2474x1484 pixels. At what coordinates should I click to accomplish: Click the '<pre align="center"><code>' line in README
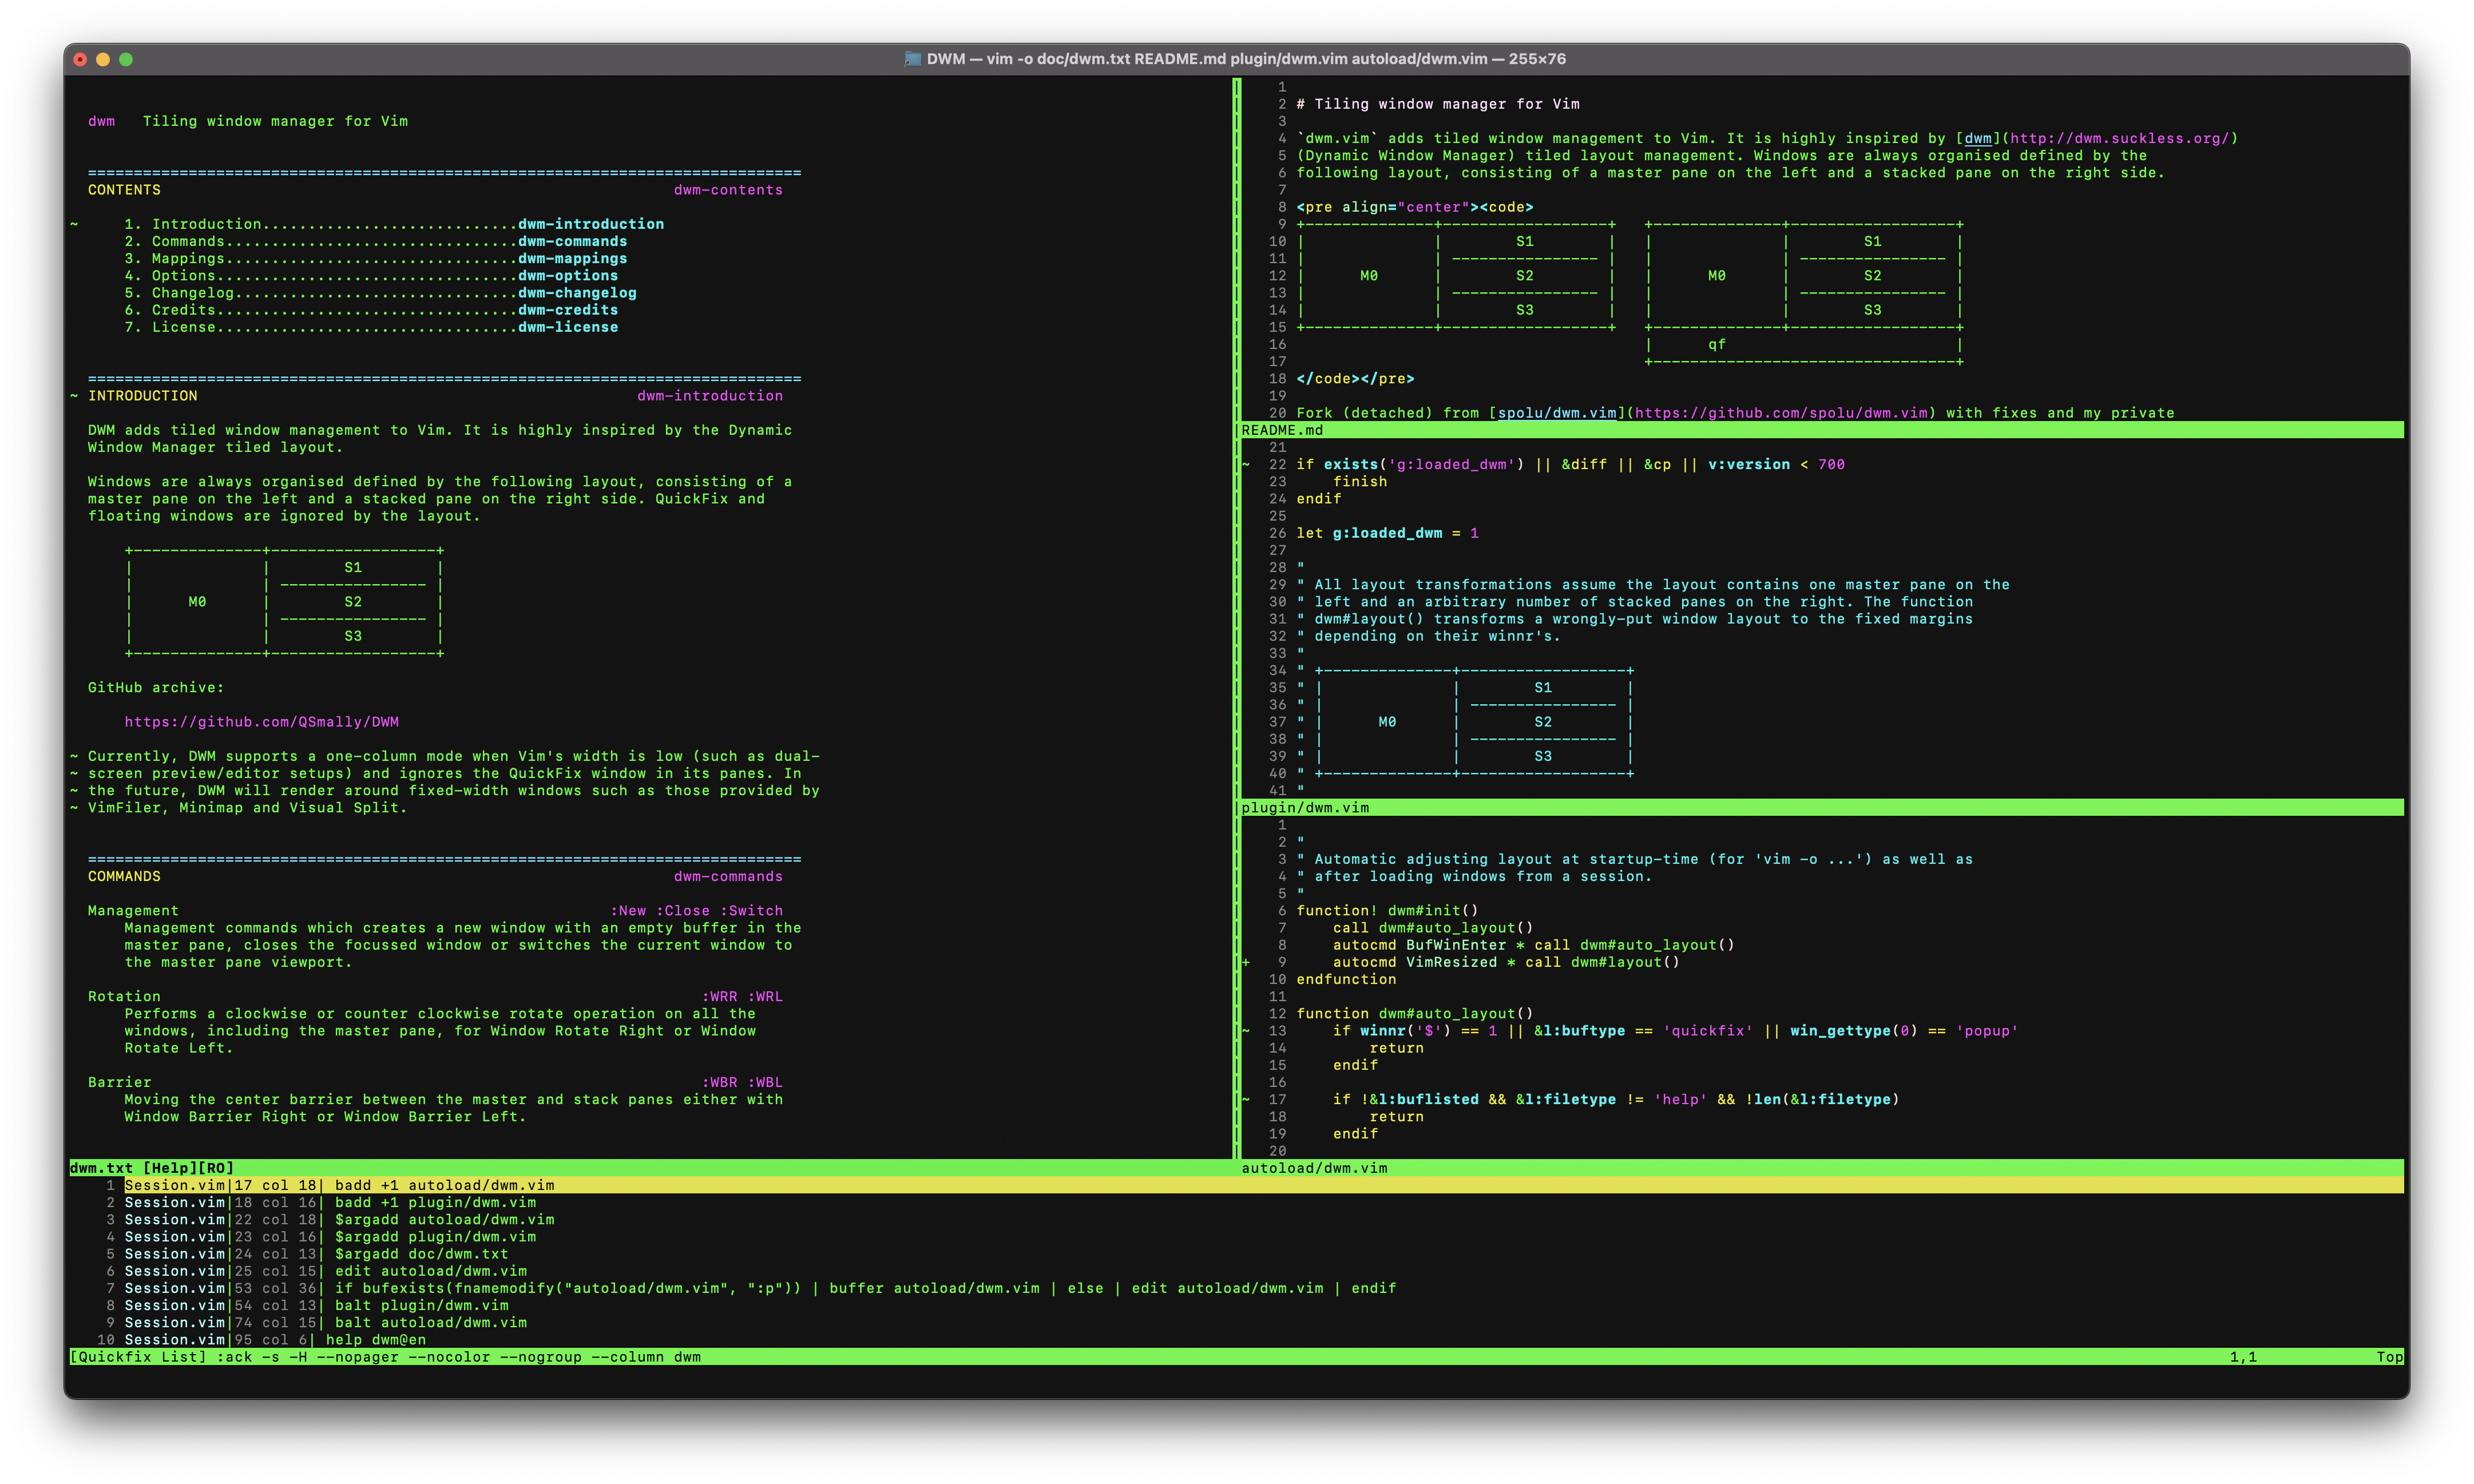[1414, 207]
